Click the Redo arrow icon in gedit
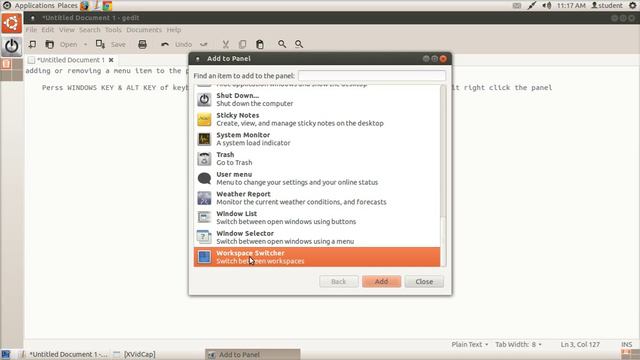Viewport: 640px width, 360px height. [204, 44]
